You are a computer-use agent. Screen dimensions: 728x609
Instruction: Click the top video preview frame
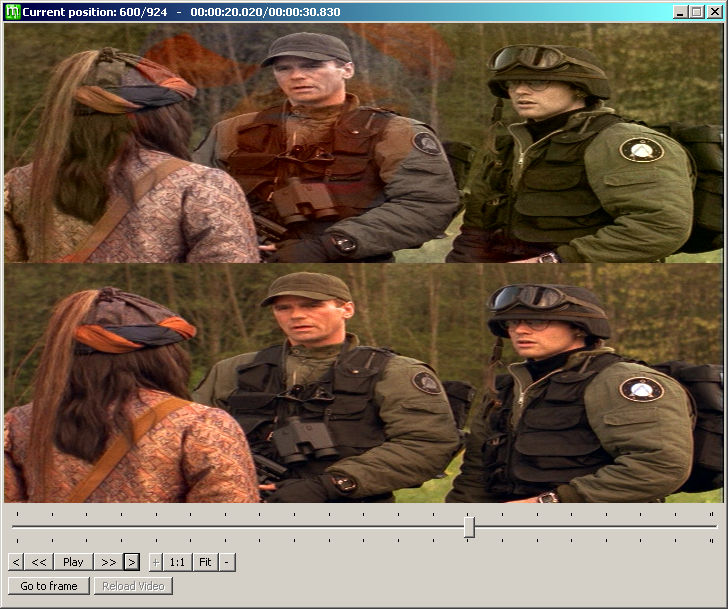[x=364, y=143]
